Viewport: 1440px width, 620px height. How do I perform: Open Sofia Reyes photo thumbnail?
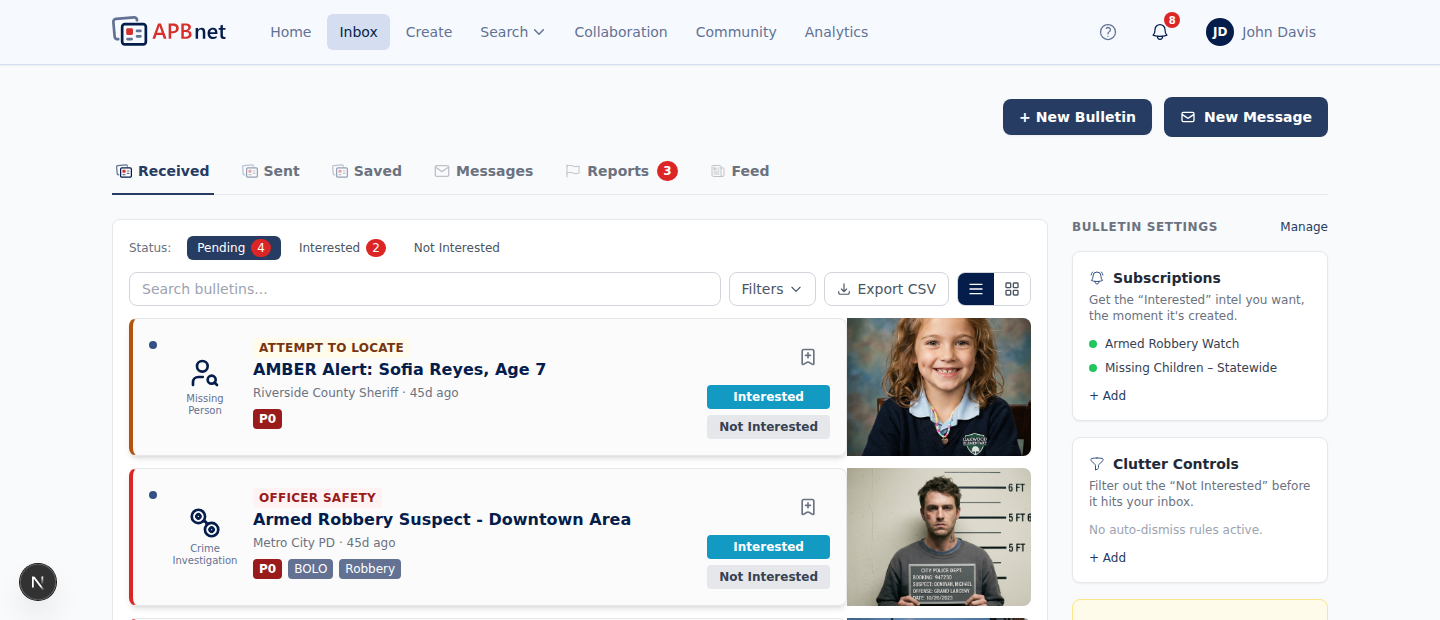[x=939, y=387]
